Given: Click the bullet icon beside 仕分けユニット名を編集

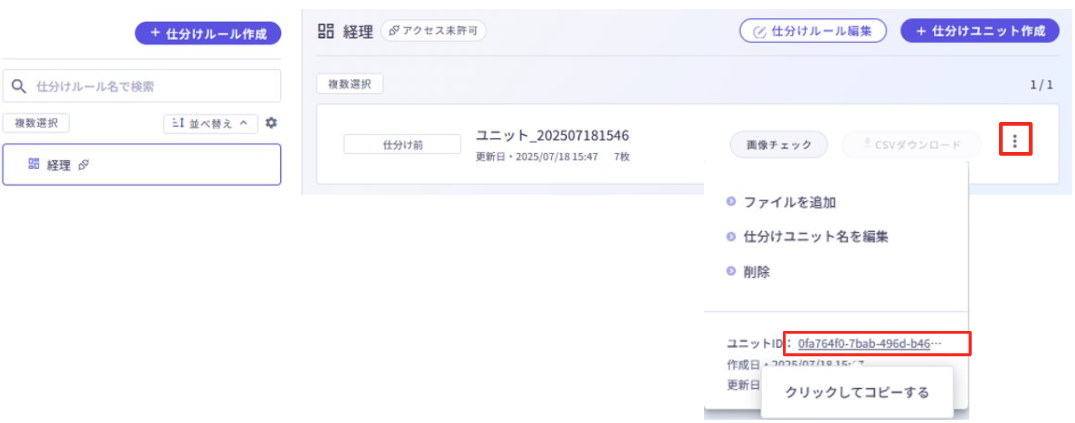Looking at the screenshot, I should (x=731, y=237).
